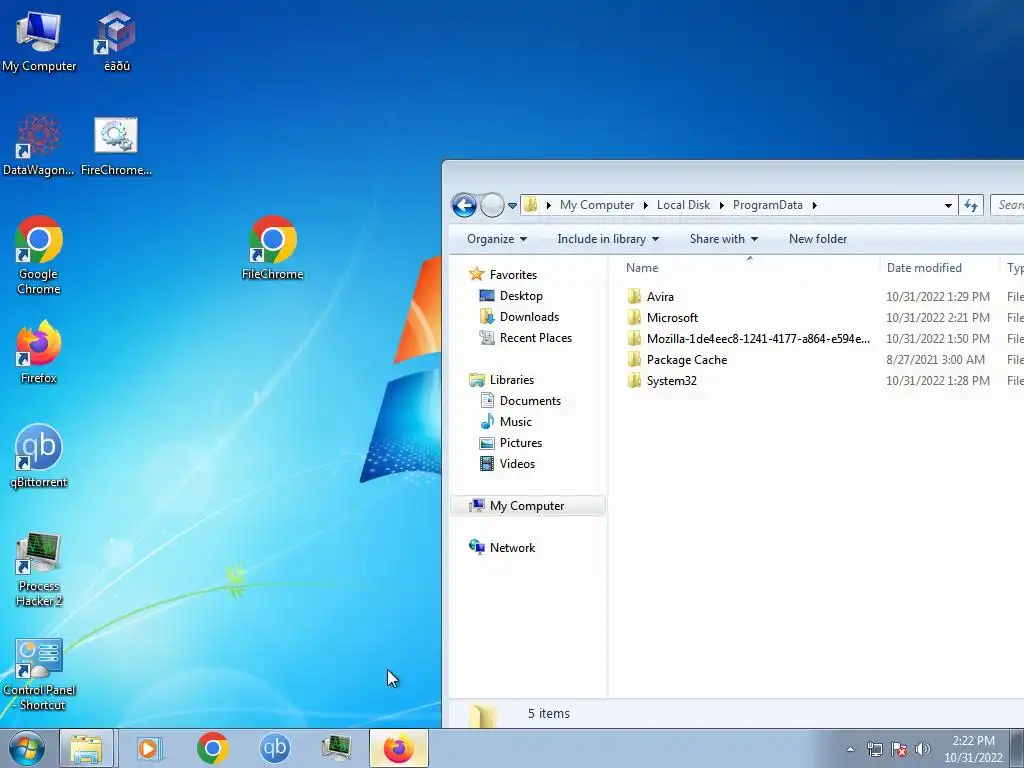Show hidden system tray icons

click(850, 749)
